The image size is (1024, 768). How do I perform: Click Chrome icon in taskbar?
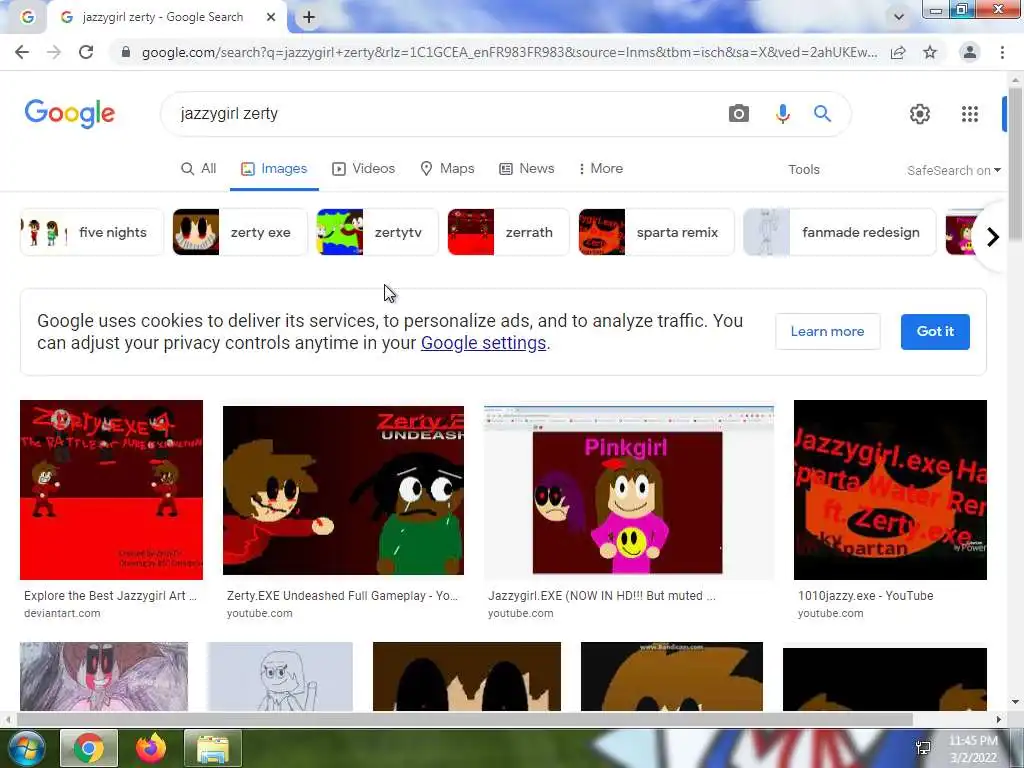89,748
